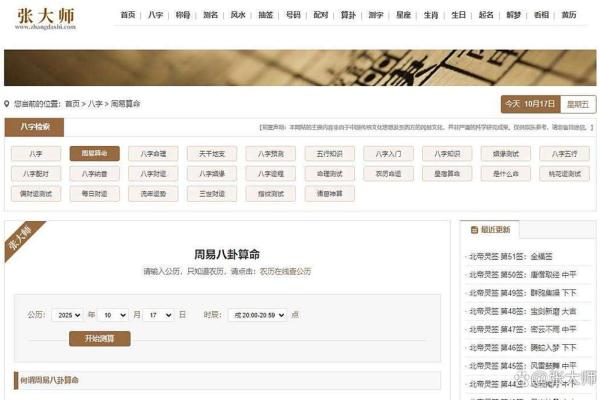Open 配对 in top navigation

click(x=321, y=15)
